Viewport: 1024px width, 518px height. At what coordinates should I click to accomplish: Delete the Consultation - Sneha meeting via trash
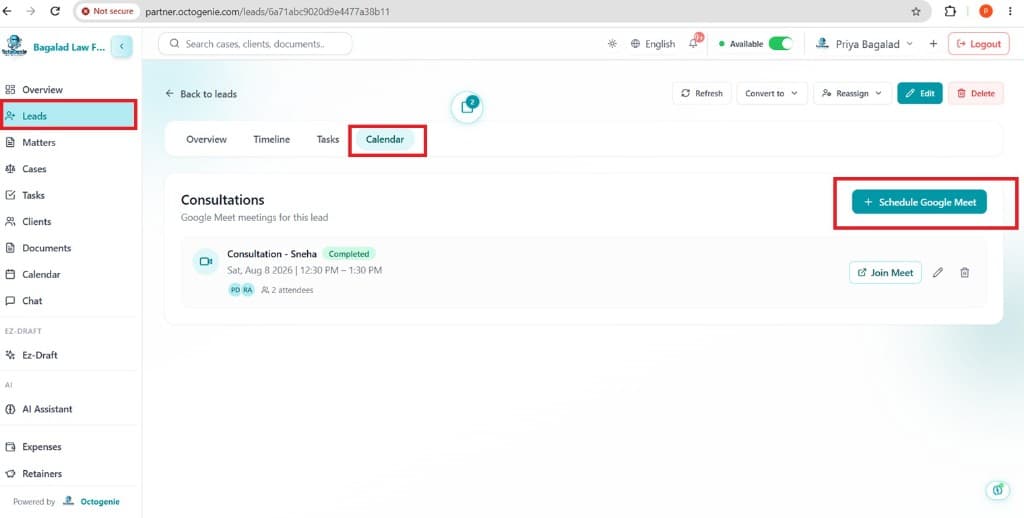coord(965,272)
